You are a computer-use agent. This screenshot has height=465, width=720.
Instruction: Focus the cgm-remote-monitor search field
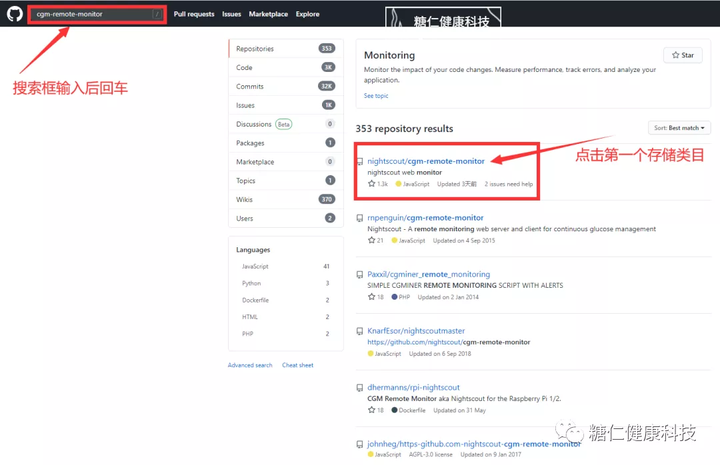pos(96,14)
